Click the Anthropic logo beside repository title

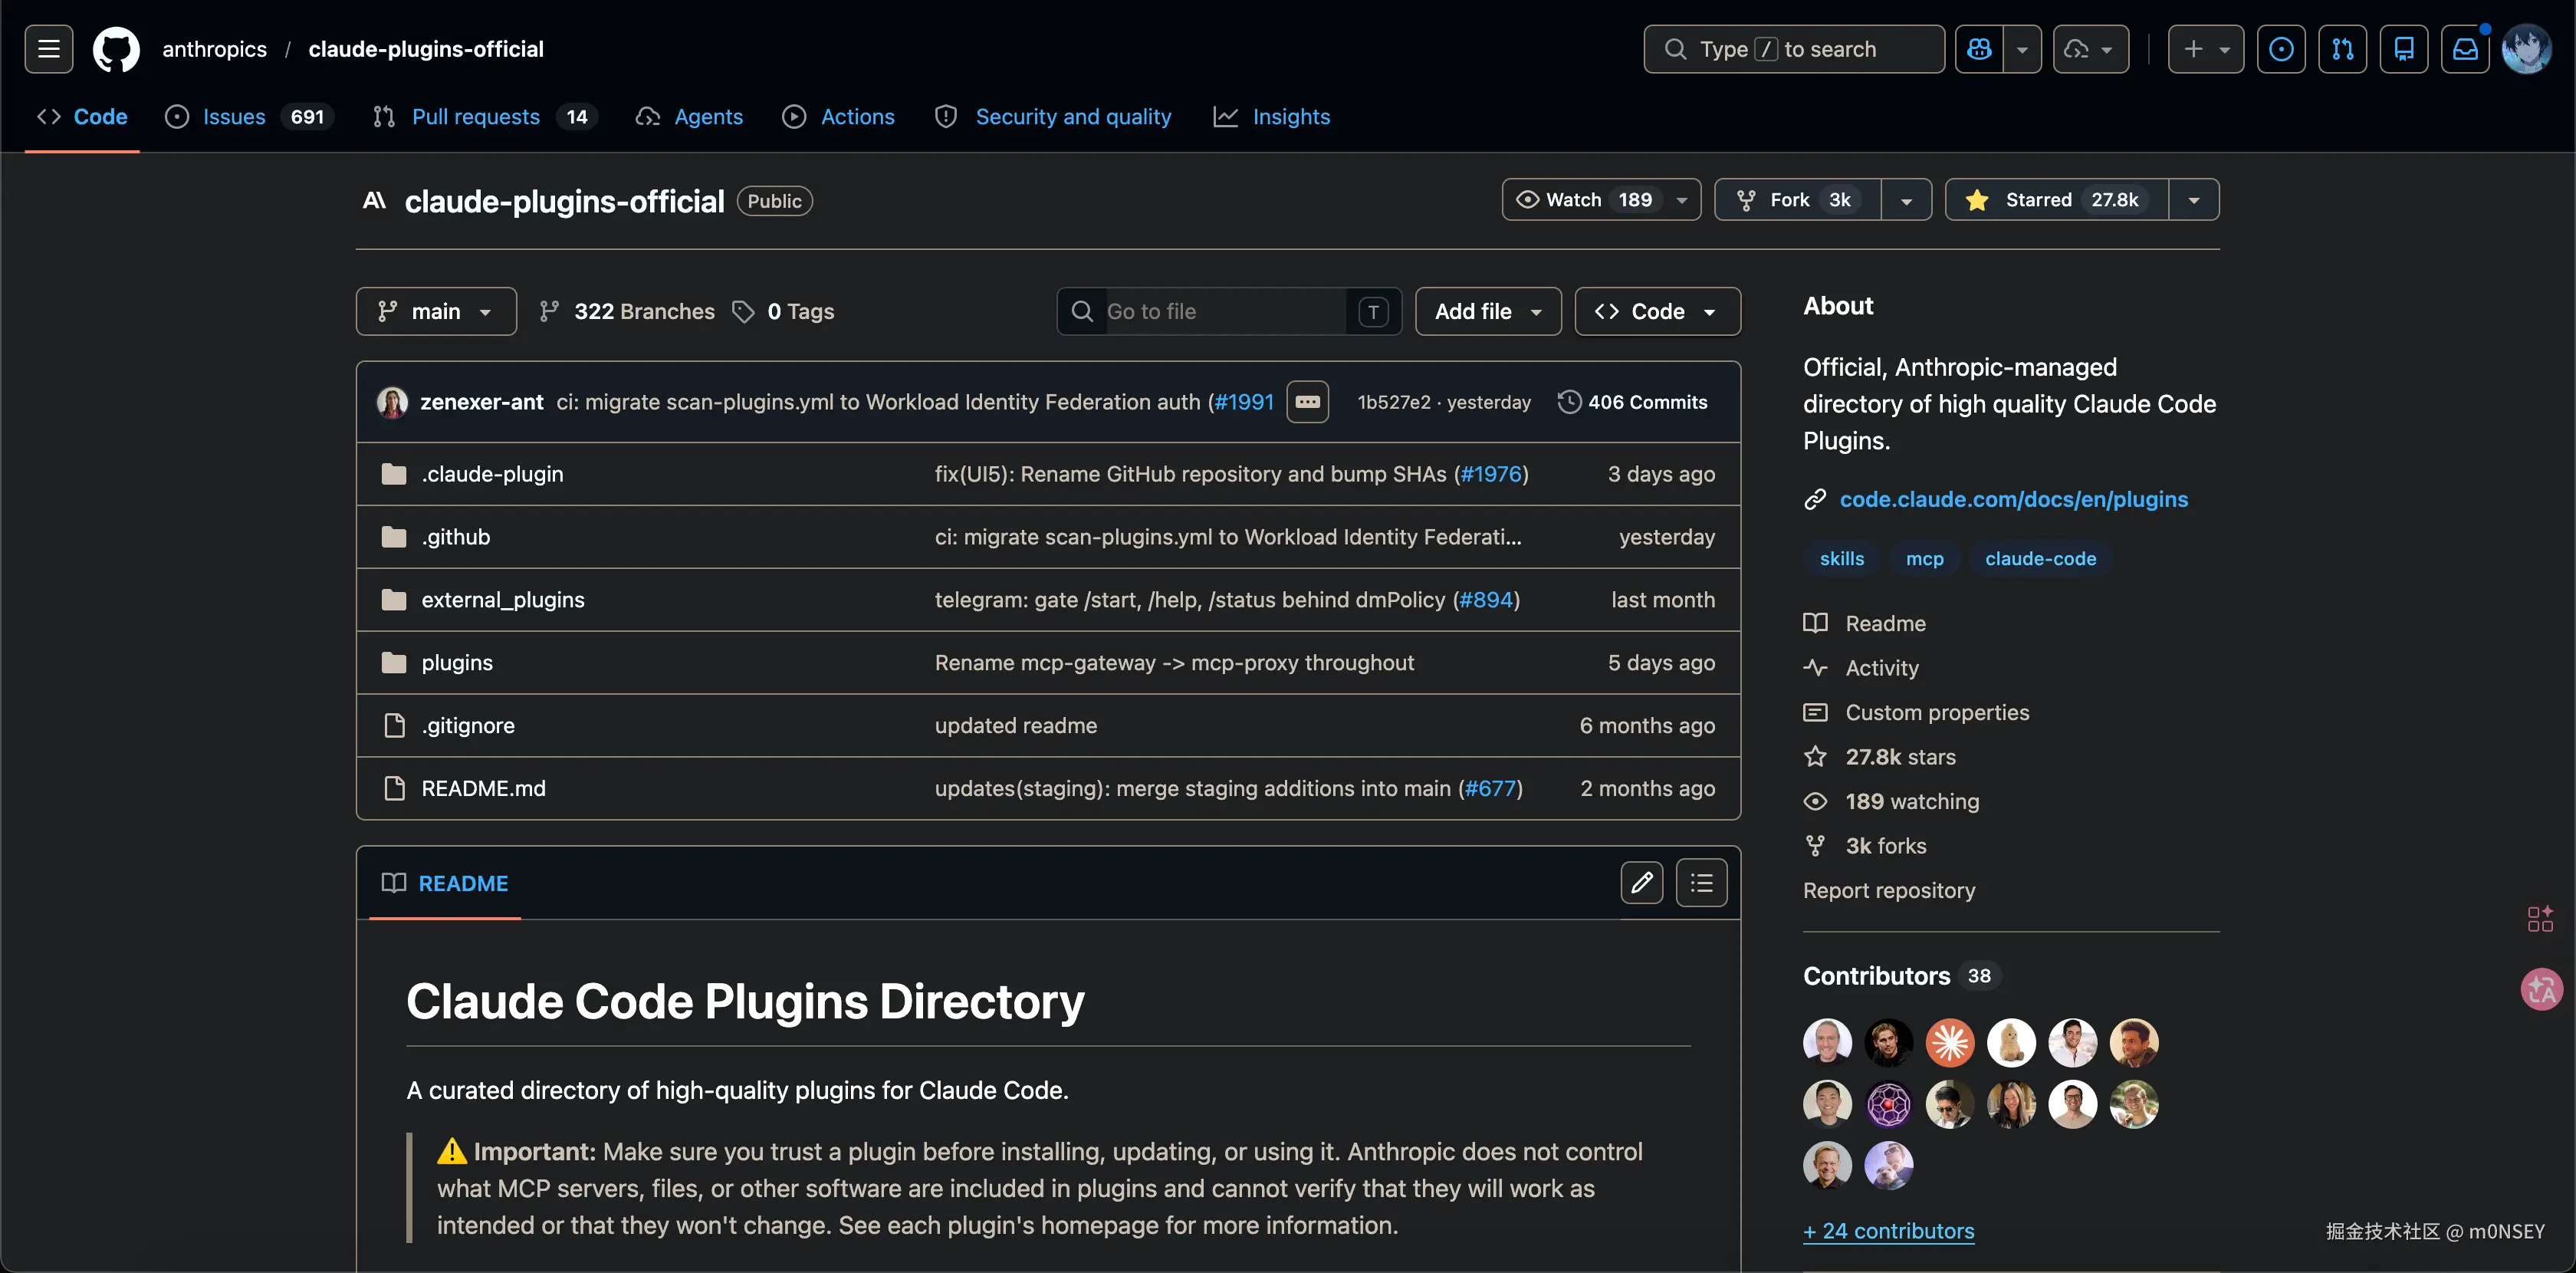(374, 201)
